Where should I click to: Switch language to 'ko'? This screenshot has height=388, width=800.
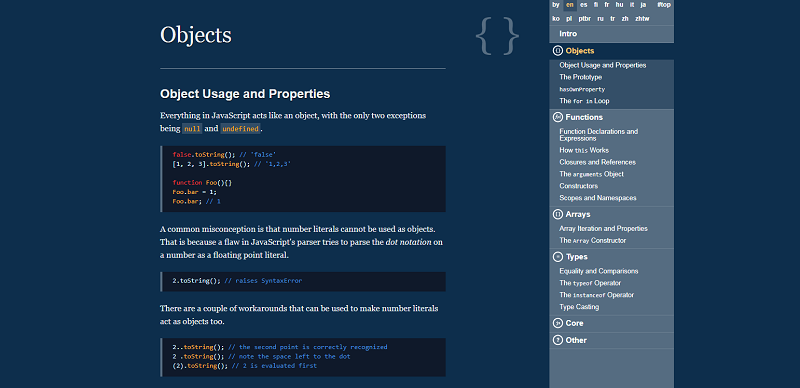coord(556,18)
